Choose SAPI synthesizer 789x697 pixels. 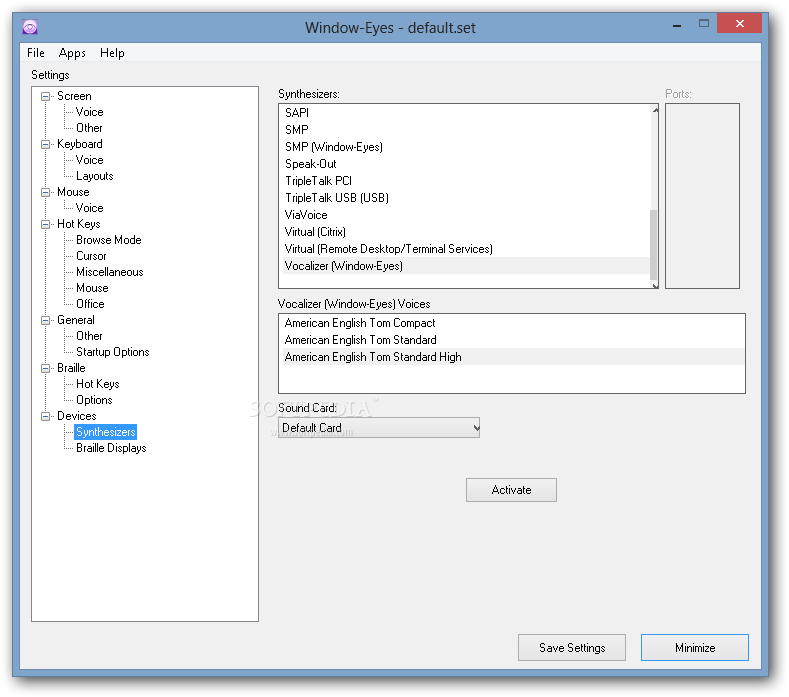(465, 113)
